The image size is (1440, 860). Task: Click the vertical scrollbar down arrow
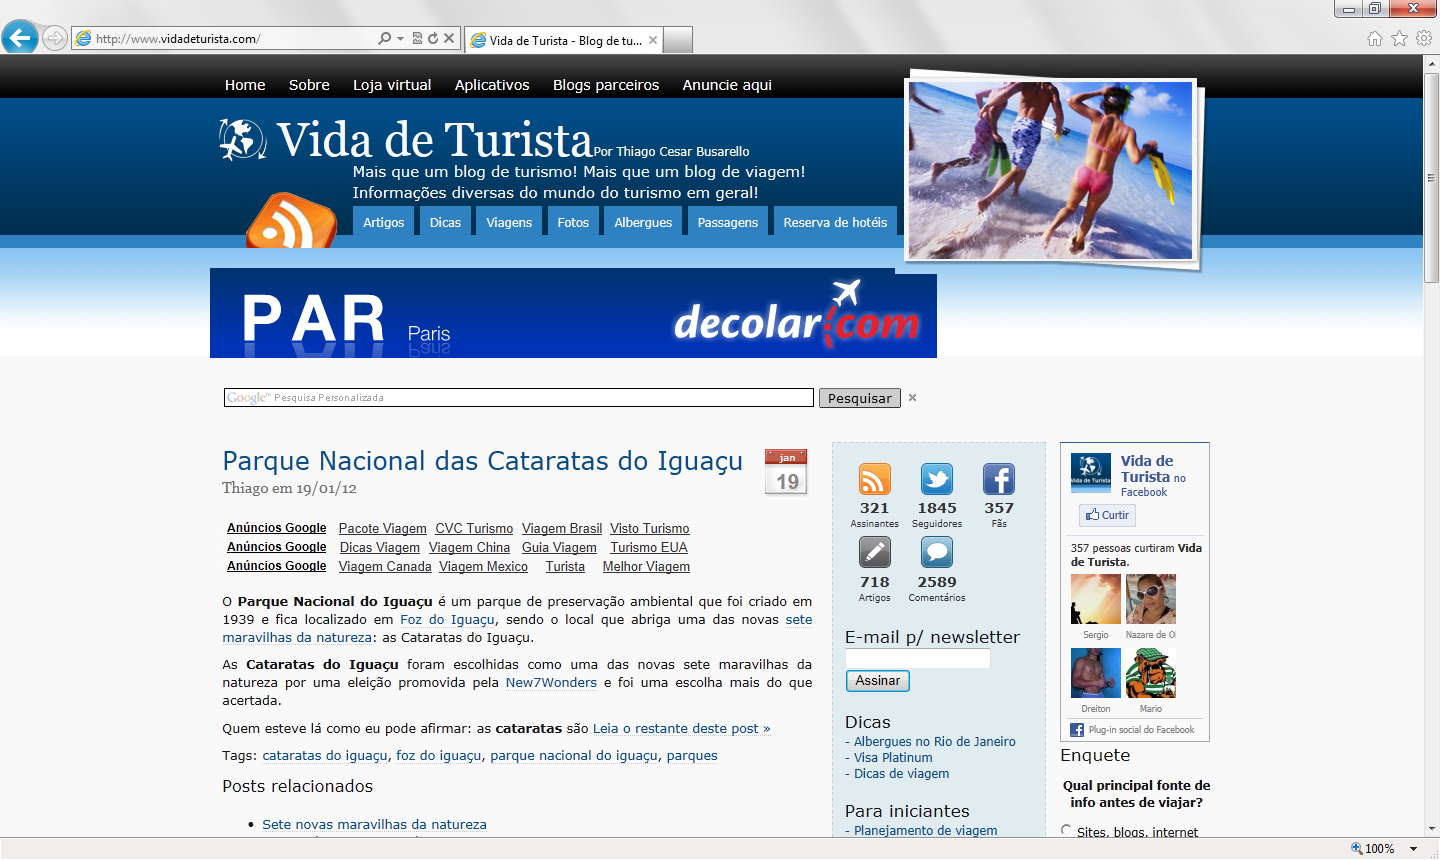click(1431, 828)
